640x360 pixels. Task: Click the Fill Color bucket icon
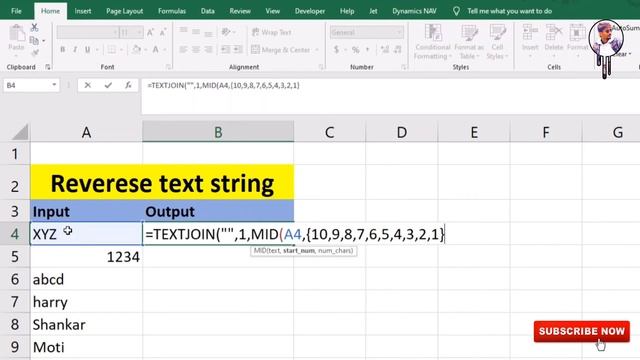click(x=136, y=50)
